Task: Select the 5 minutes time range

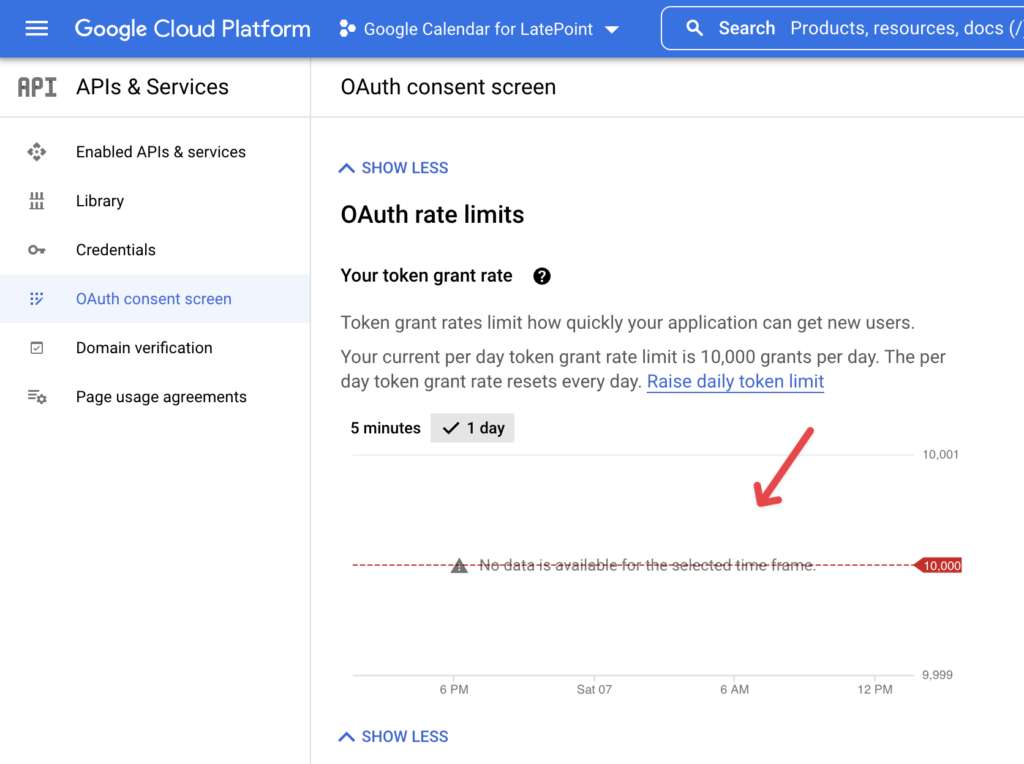Action: click(x=385, y=428)
